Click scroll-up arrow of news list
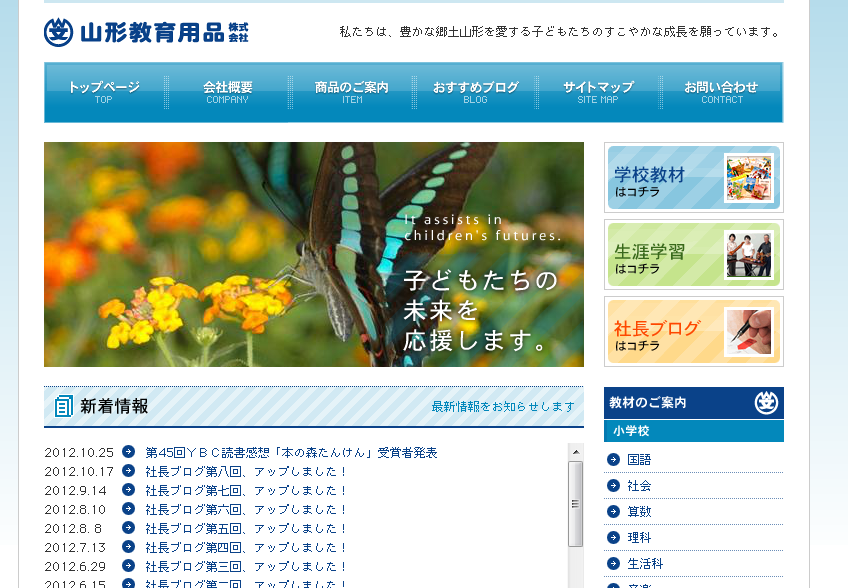848x588 pixels. pyautogui.click(x=575, y=452)
